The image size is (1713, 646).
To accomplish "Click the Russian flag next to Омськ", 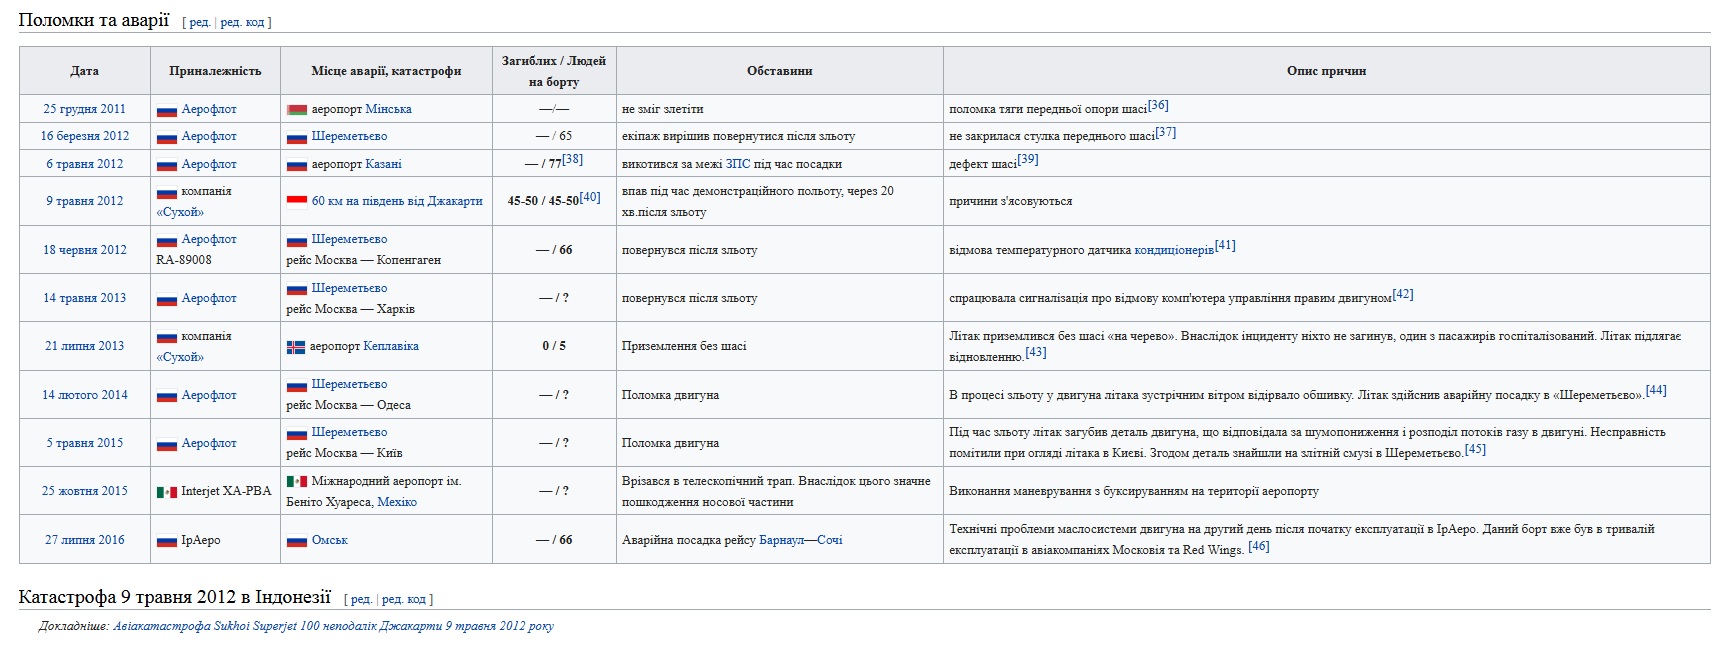I will click(x=297, y=541).
